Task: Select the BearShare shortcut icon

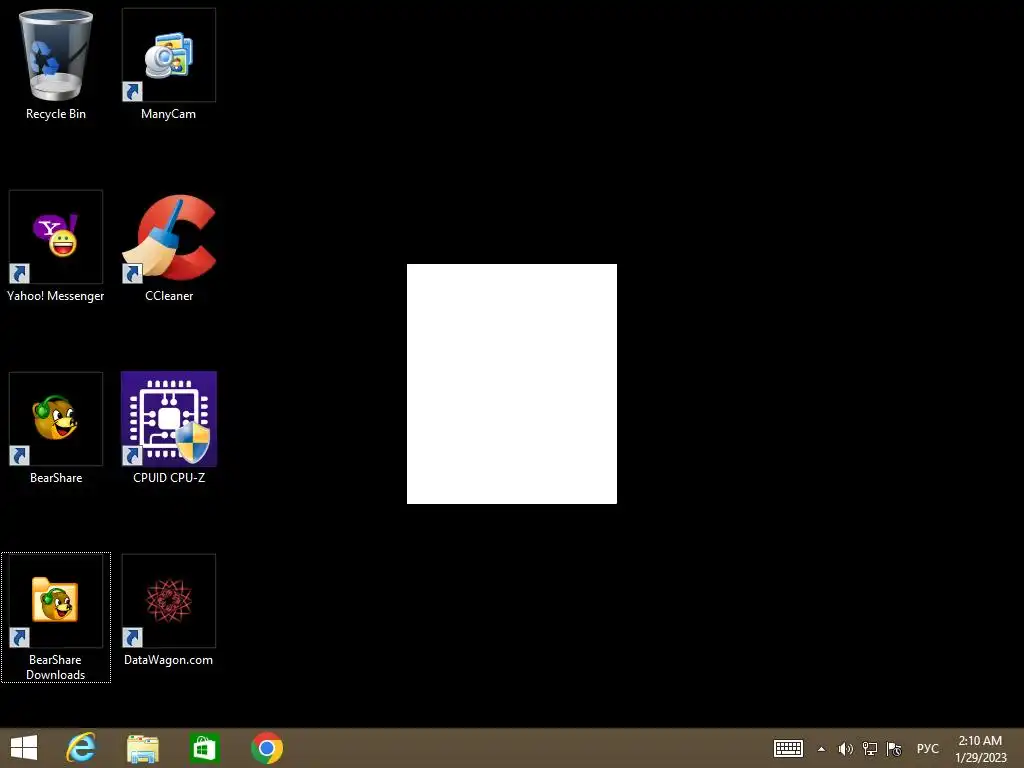Action: tap(56, 419)
